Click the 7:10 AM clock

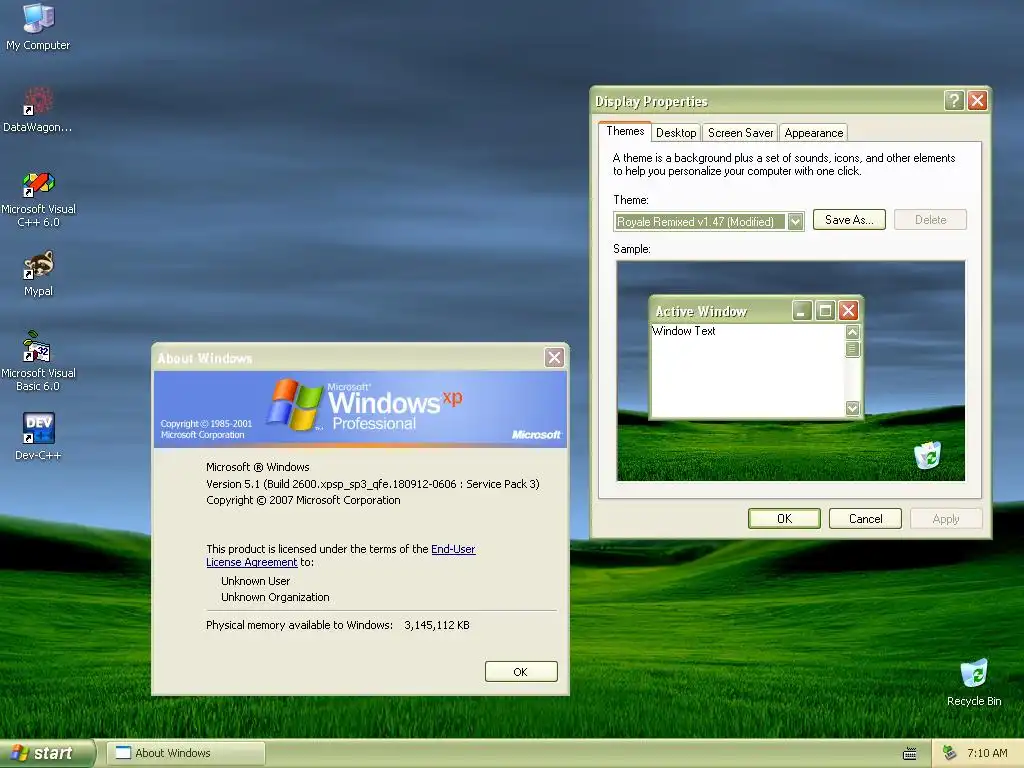pyautogui.click(x=987, y=753)
